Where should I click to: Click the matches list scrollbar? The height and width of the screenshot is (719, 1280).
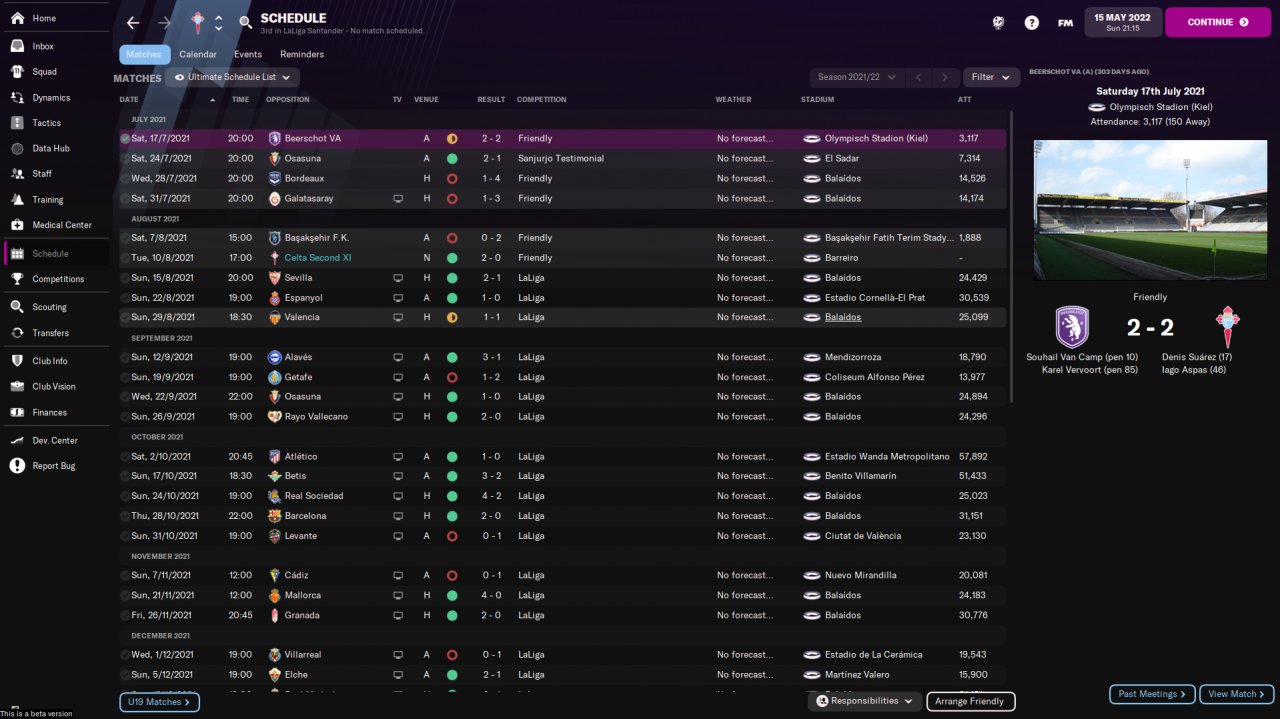tap(1012, 256)
